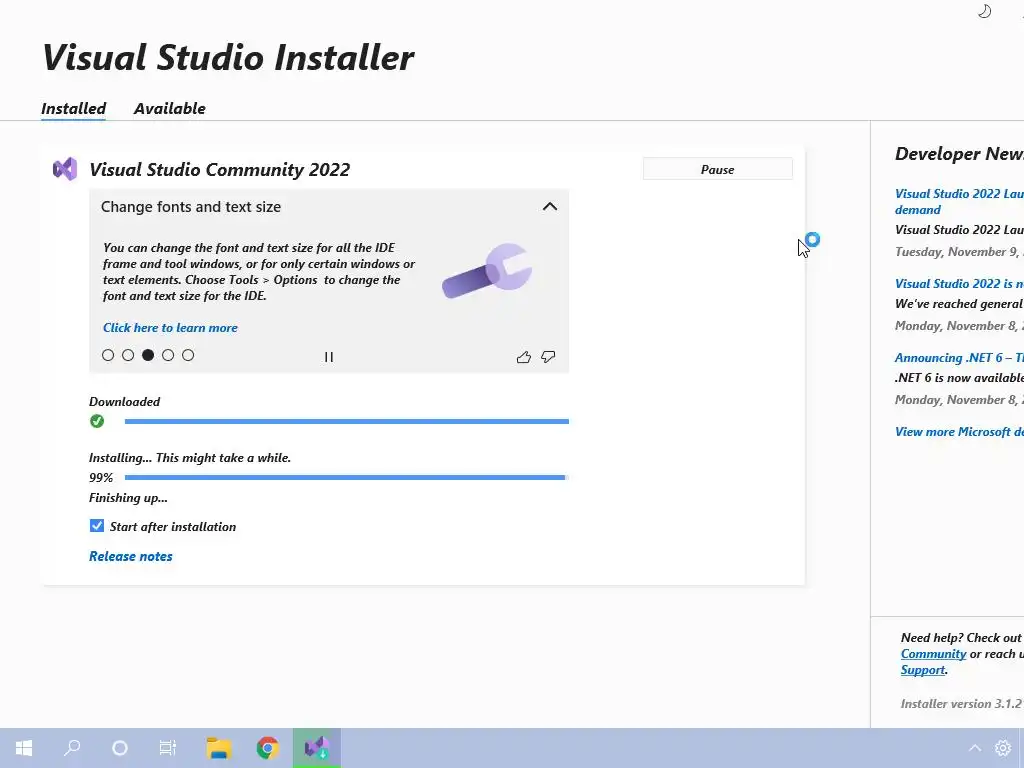Click the Visual Studio Community 2022 logo icon
The image size is (1024, 768).
click(x=65, y=169)
